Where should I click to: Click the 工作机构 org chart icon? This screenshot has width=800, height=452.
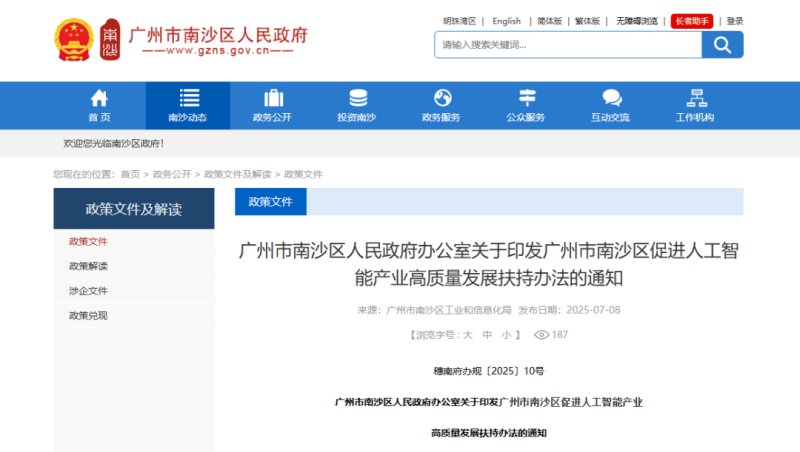click(x=696, y=98)
